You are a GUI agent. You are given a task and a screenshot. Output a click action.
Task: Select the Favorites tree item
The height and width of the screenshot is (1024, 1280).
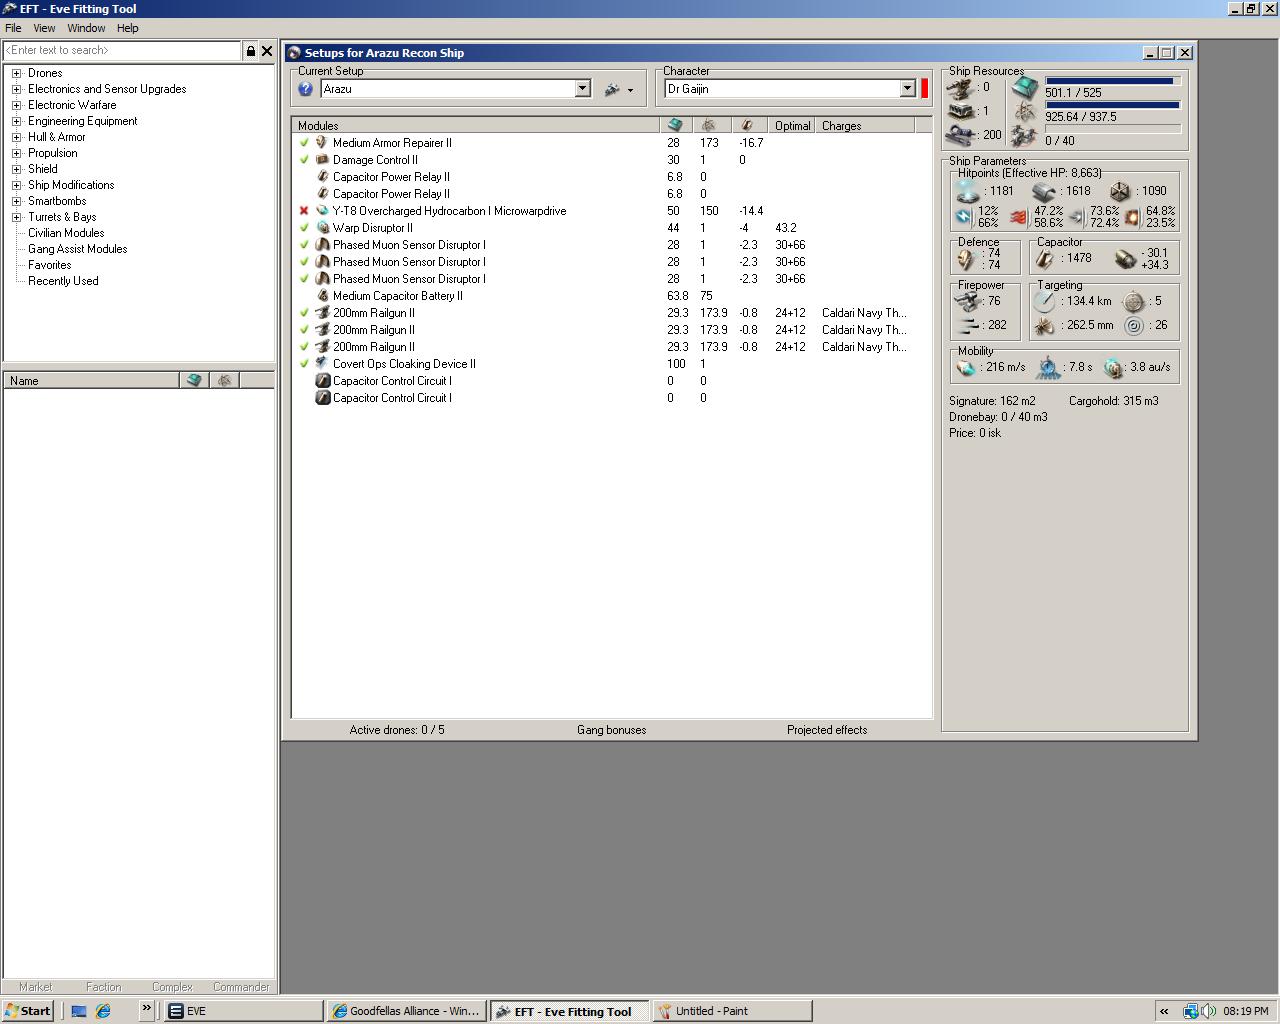click(50, 265)
